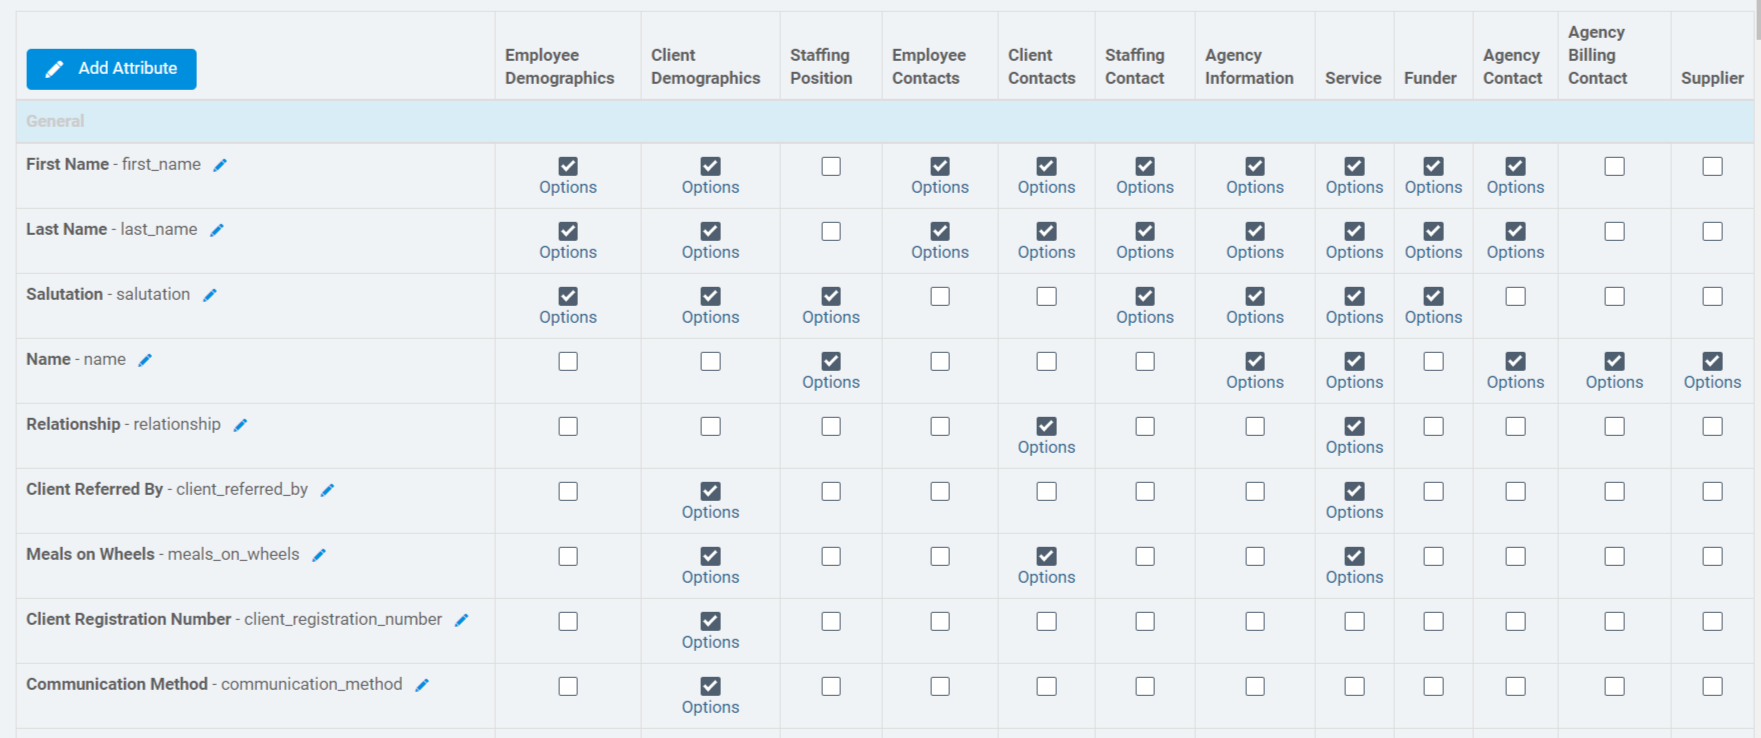Click the edit pencil next to First Name
1761x738 pixels.
(x=220, y=165)
